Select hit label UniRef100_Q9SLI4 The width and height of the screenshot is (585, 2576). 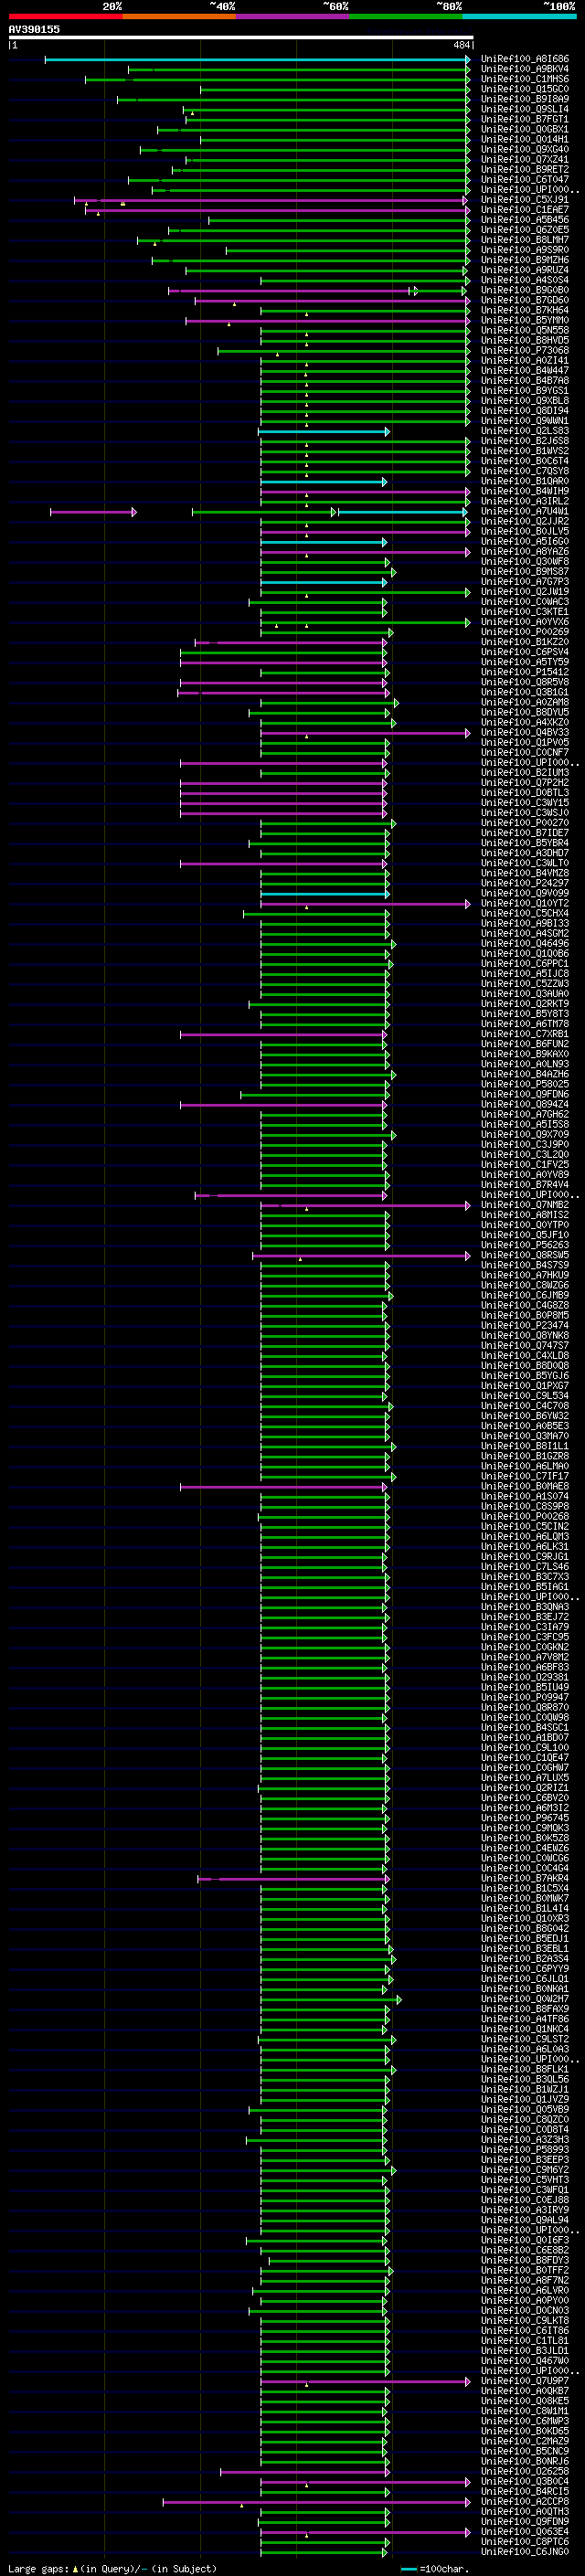click(525, 109)
